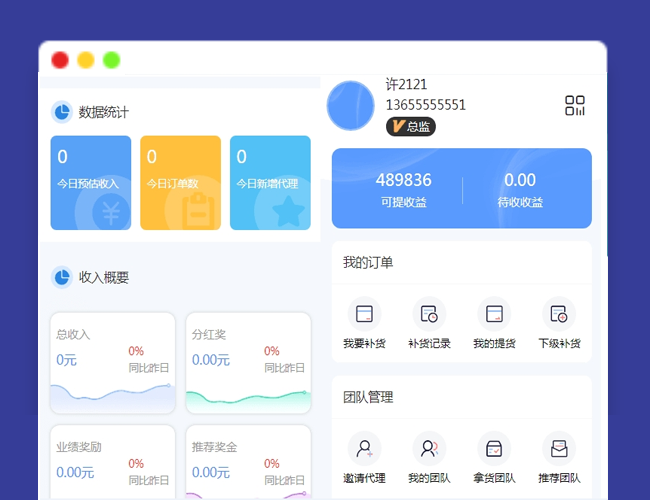Viewport: 650px width, 500px height.
Task: Open 邀请代理 icon
Action: 364,449
